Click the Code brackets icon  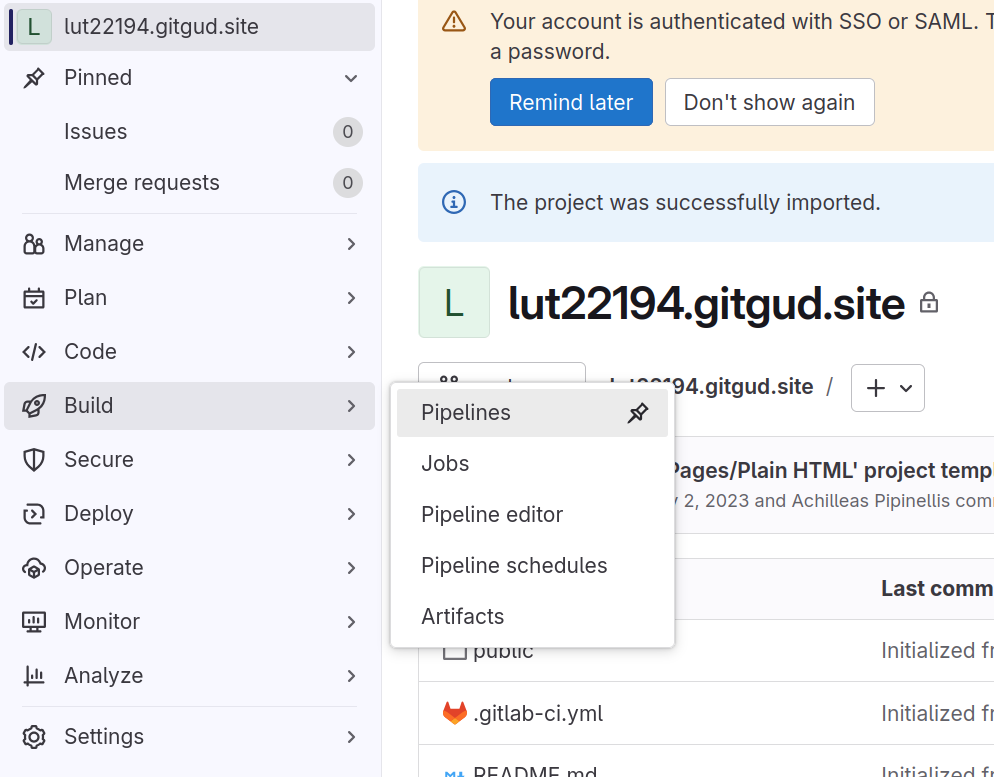34,352
